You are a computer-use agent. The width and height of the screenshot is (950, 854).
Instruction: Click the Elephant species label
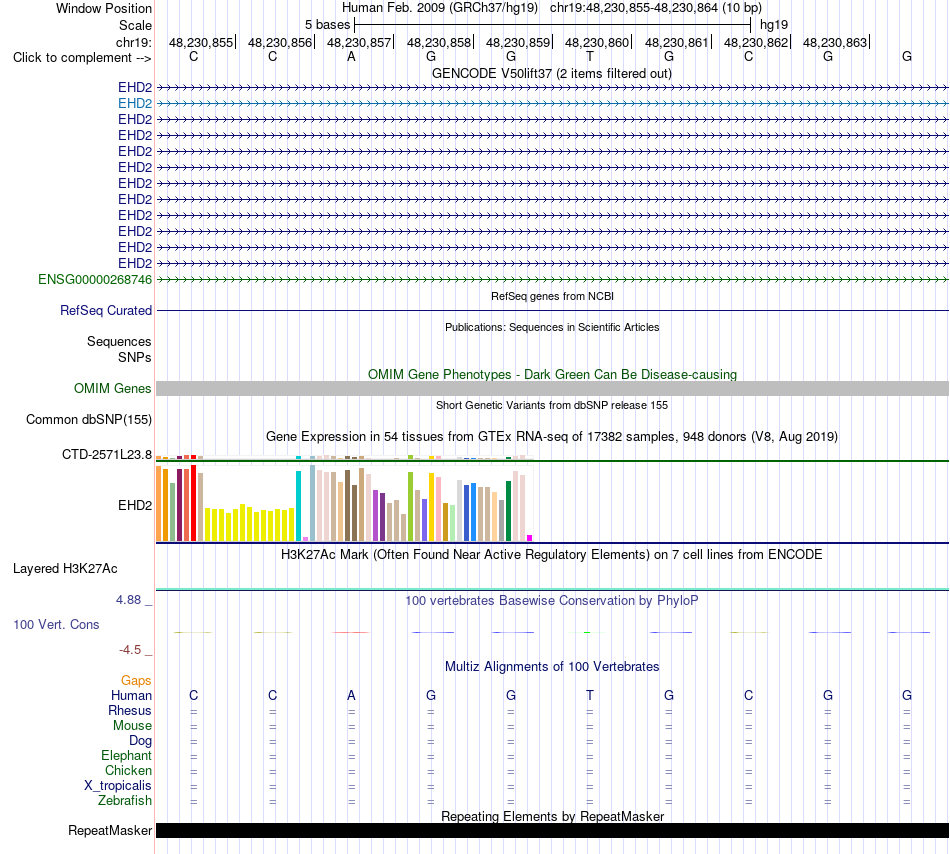pyautogui.click(x=126, y=755)
